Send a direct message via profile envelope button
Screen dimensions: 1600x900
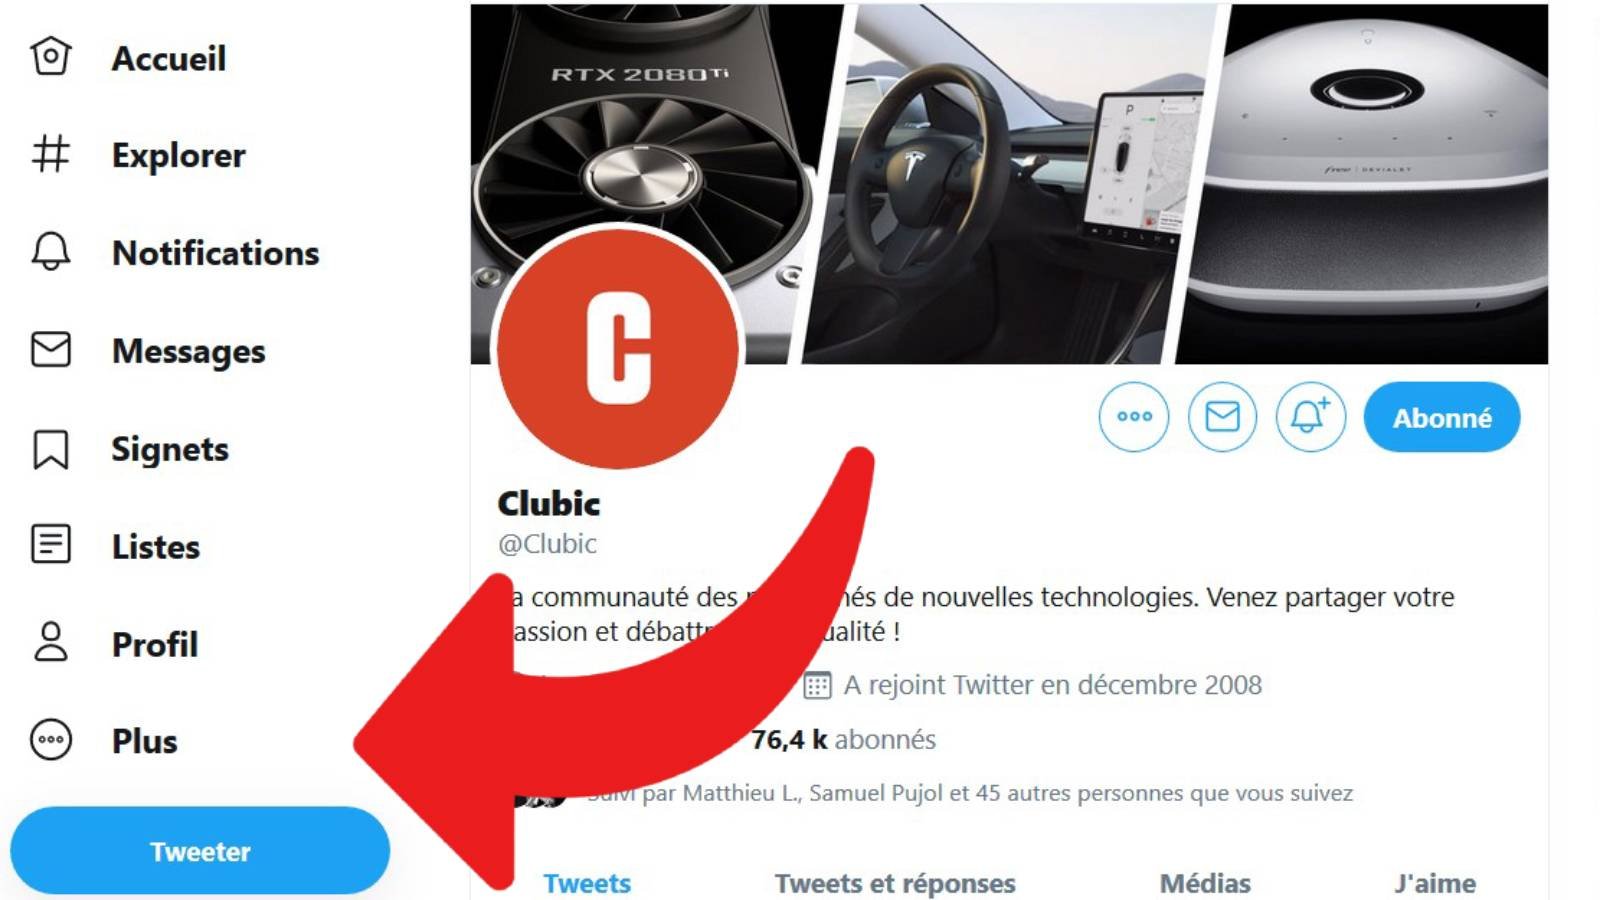tap(1222, 416)
